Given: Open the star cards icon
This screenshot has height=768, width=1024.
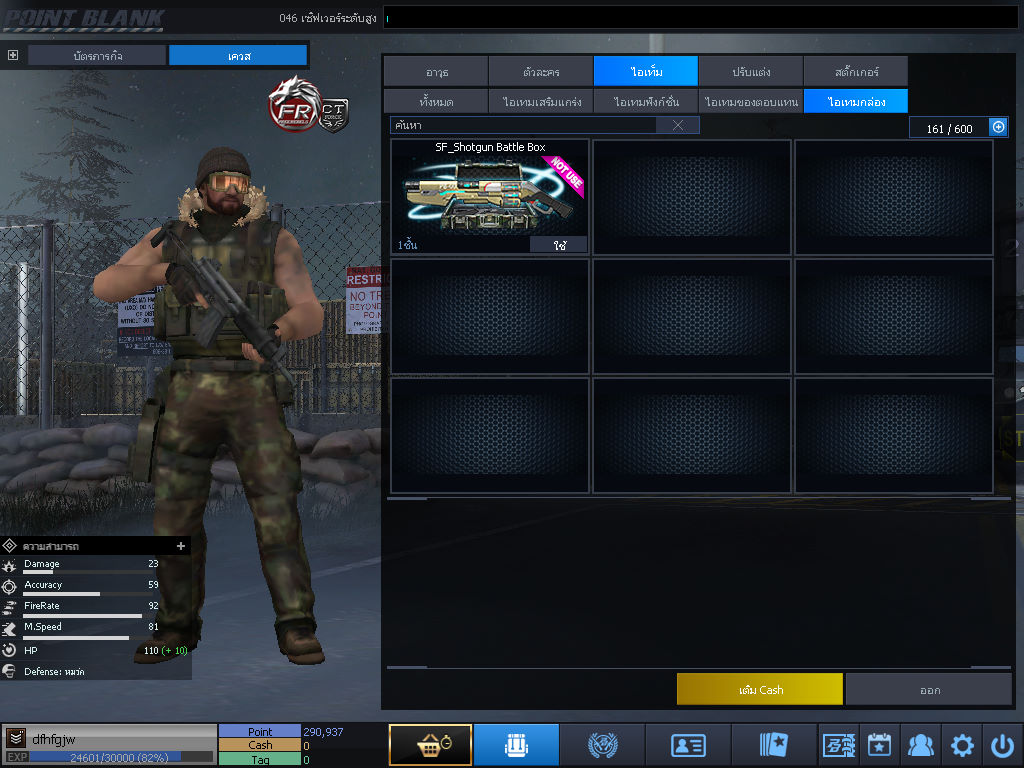Looking at the screenshot, I should tap(773, 745).
